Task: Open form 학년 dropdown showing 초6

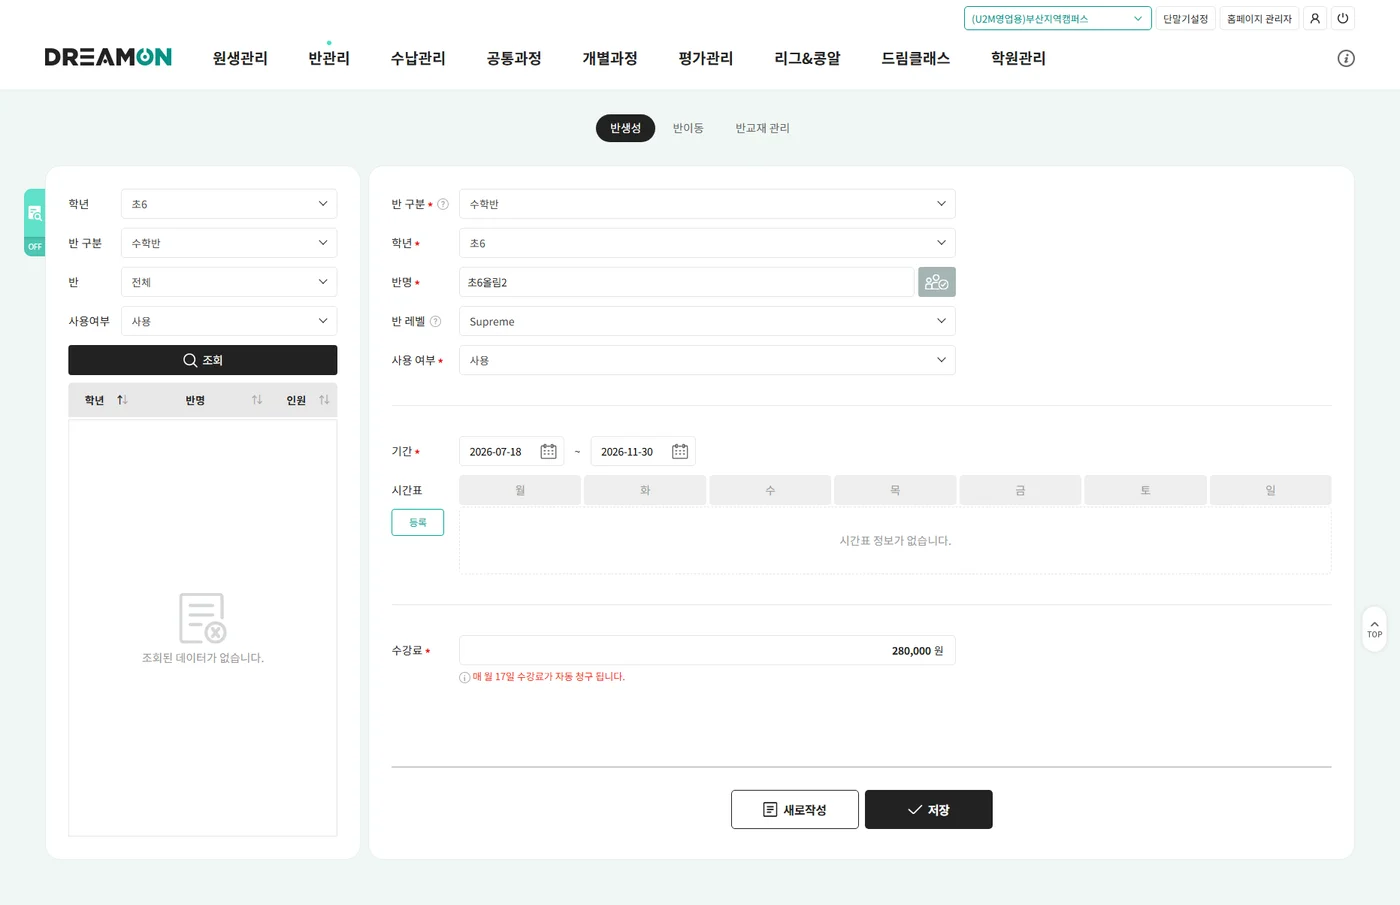Action: click(707, 243)
